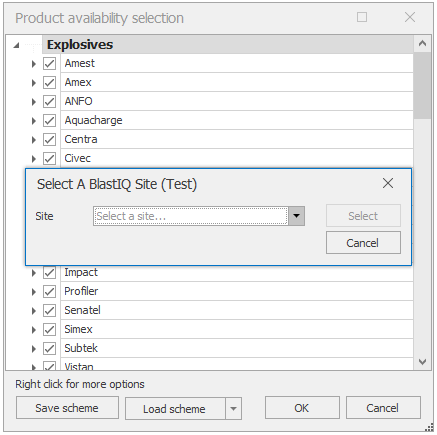Collapse the Explosives group
Viewport: 437px width, 435px height.
point(16,45)
